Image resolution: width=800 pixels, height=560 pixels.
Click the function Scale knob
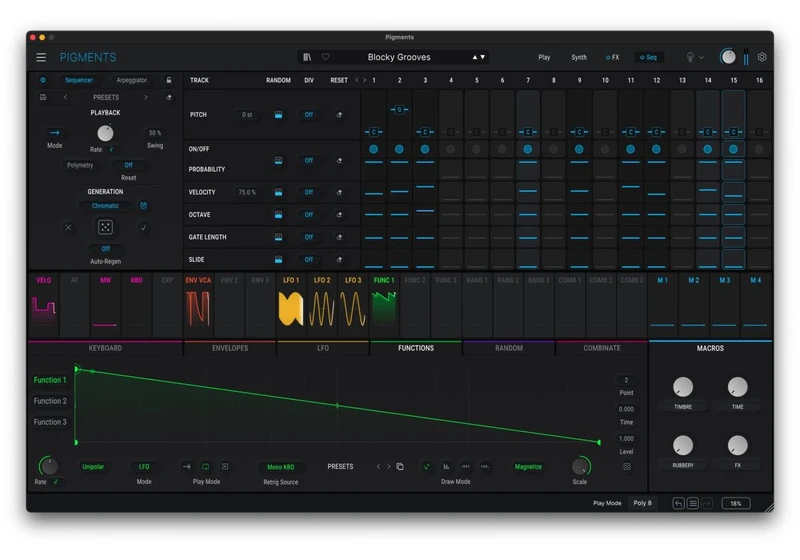coord(580,466)
